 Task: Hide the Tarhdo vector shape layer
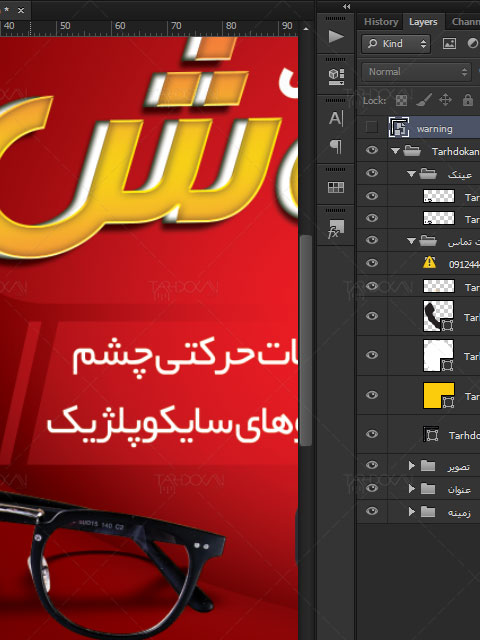(371, 434)
